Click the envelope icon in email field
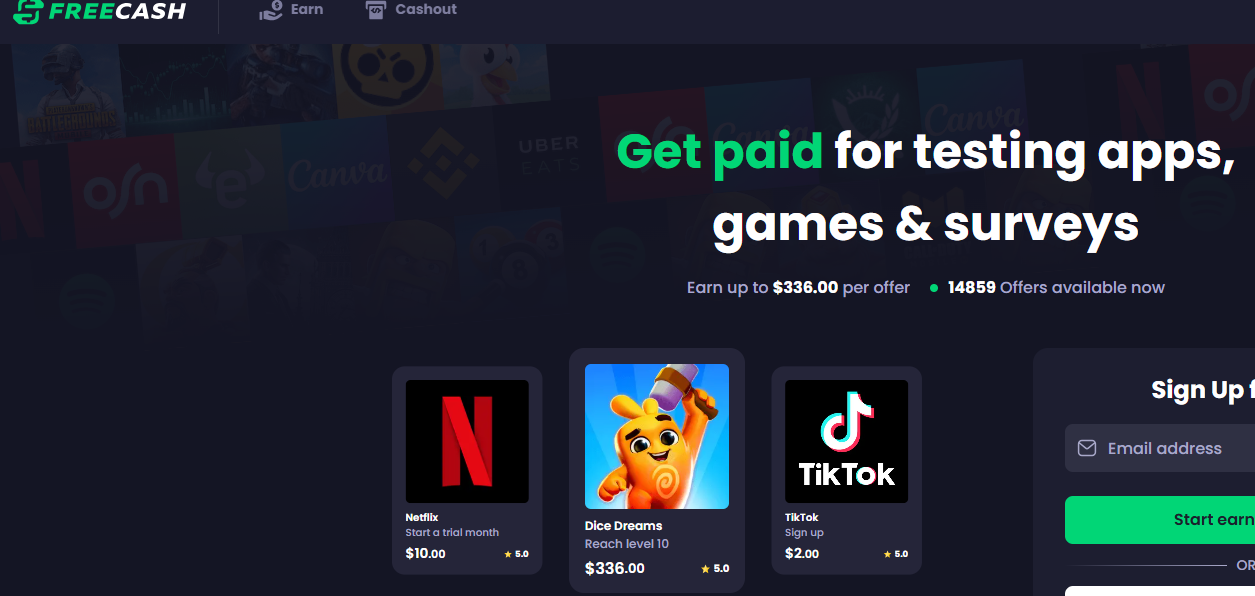The height and width of the screenshot is (596, 1255). 1087,448
